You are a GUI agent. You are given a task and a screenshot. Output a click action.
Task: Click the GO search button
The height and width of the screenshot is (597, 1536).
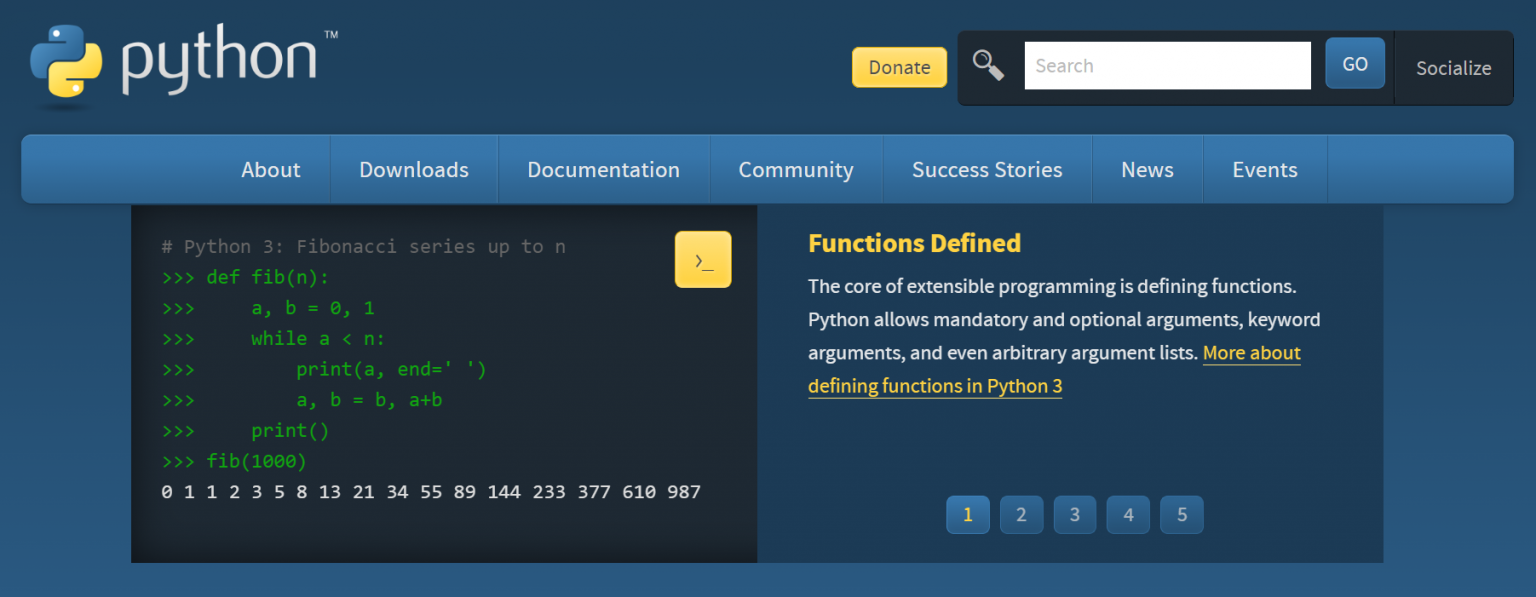click(x=1354, y=63)
